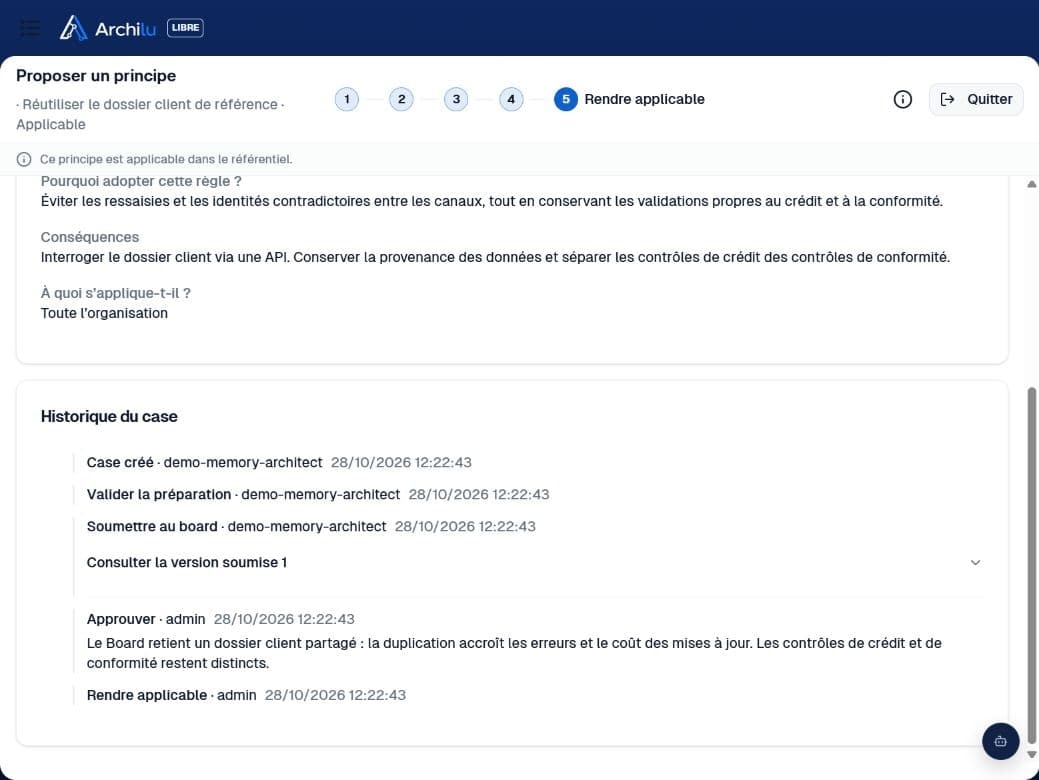
Task: Click Toute l'organisation scope value
Action: pos(104,313)
